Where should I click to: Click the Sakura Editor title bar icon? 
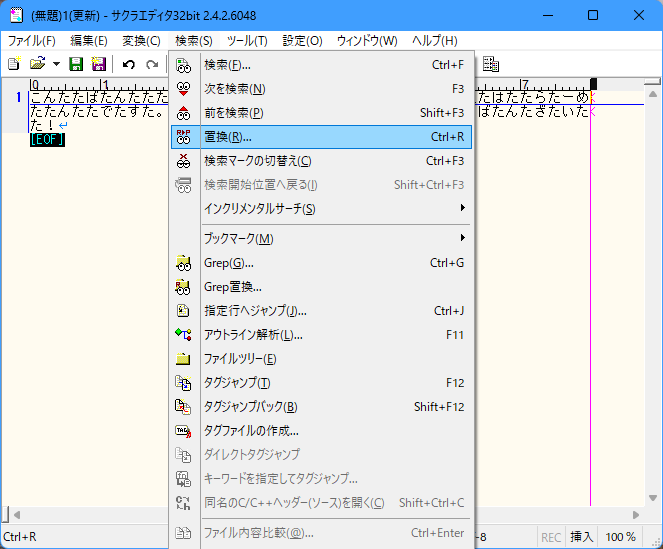(x=16, y=16)
